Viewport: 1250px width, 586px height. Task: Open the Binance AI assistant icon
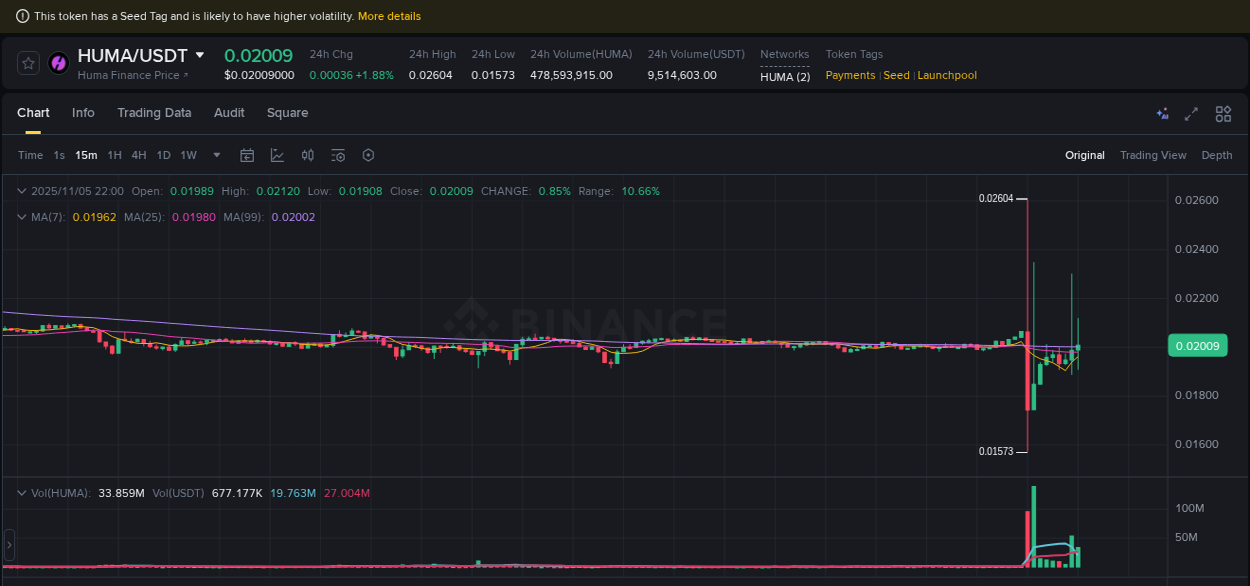click(1162, 114)
